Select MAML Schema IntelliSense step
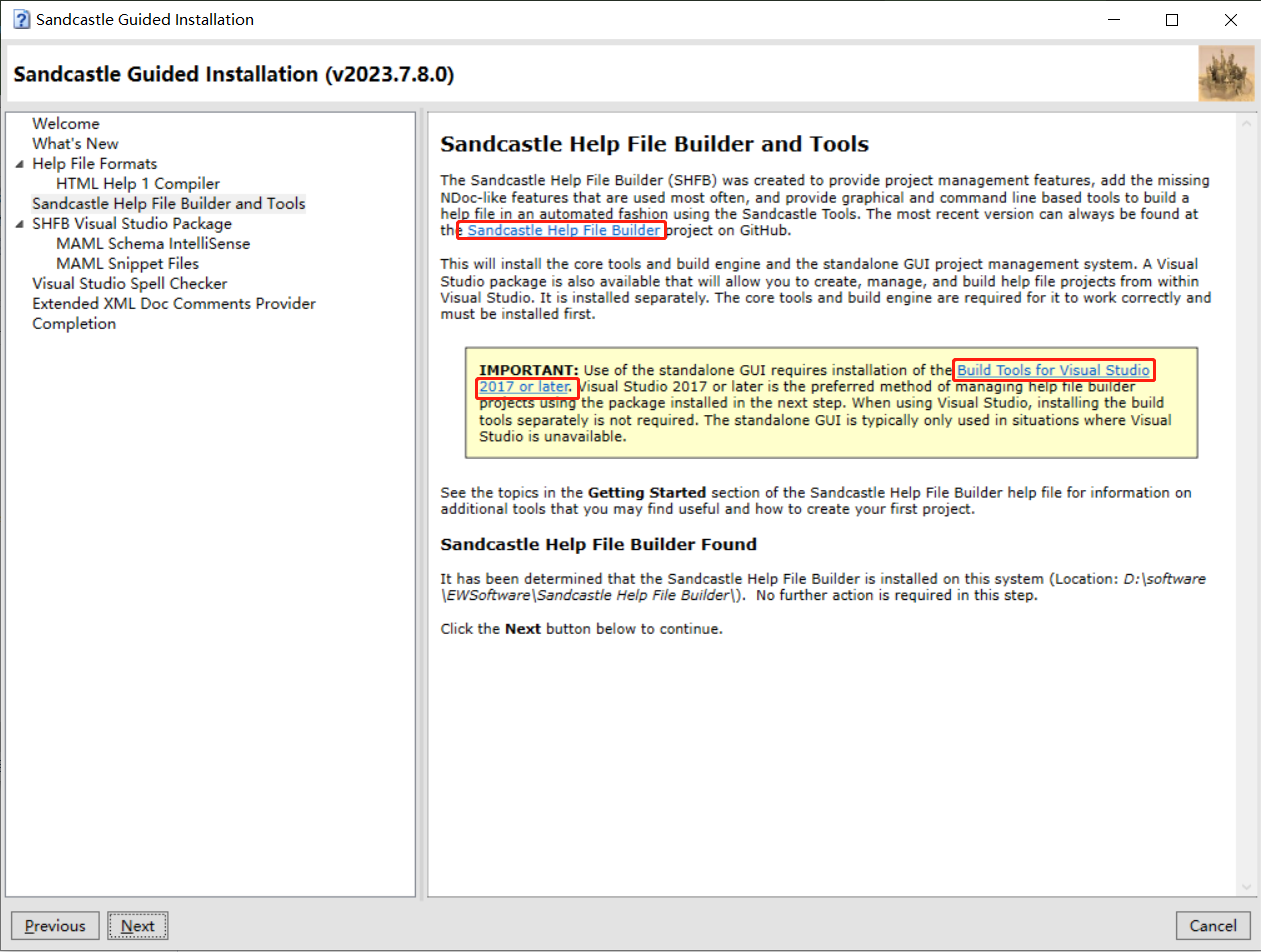This screenshot has height=952, width=1261. pyautogui.click(x=153, y=244)
